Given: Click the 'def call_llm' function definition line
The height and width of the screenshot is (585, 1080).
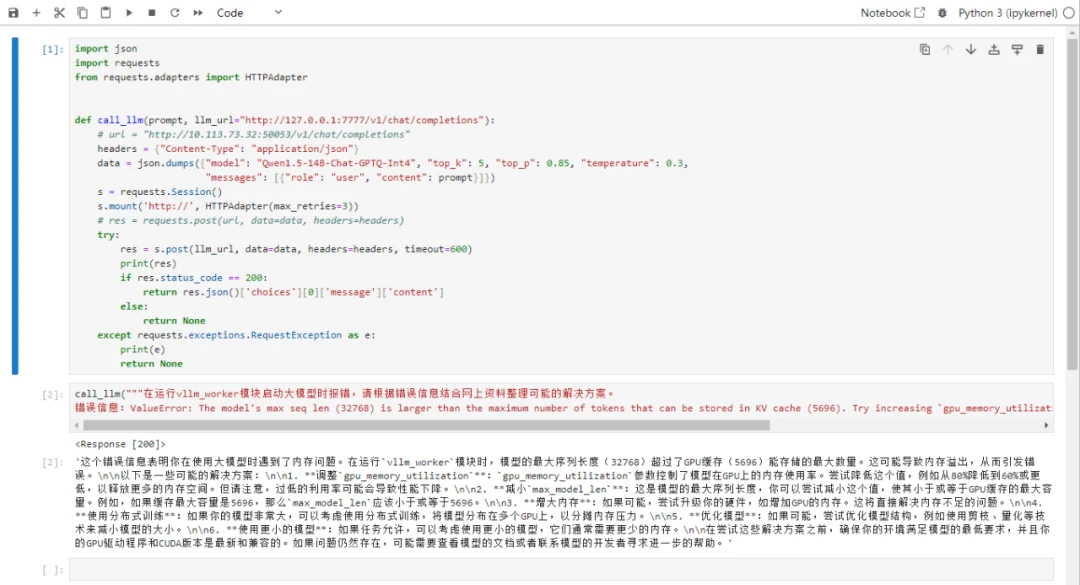Looking at the screenshot, I should tap(284, 120).
